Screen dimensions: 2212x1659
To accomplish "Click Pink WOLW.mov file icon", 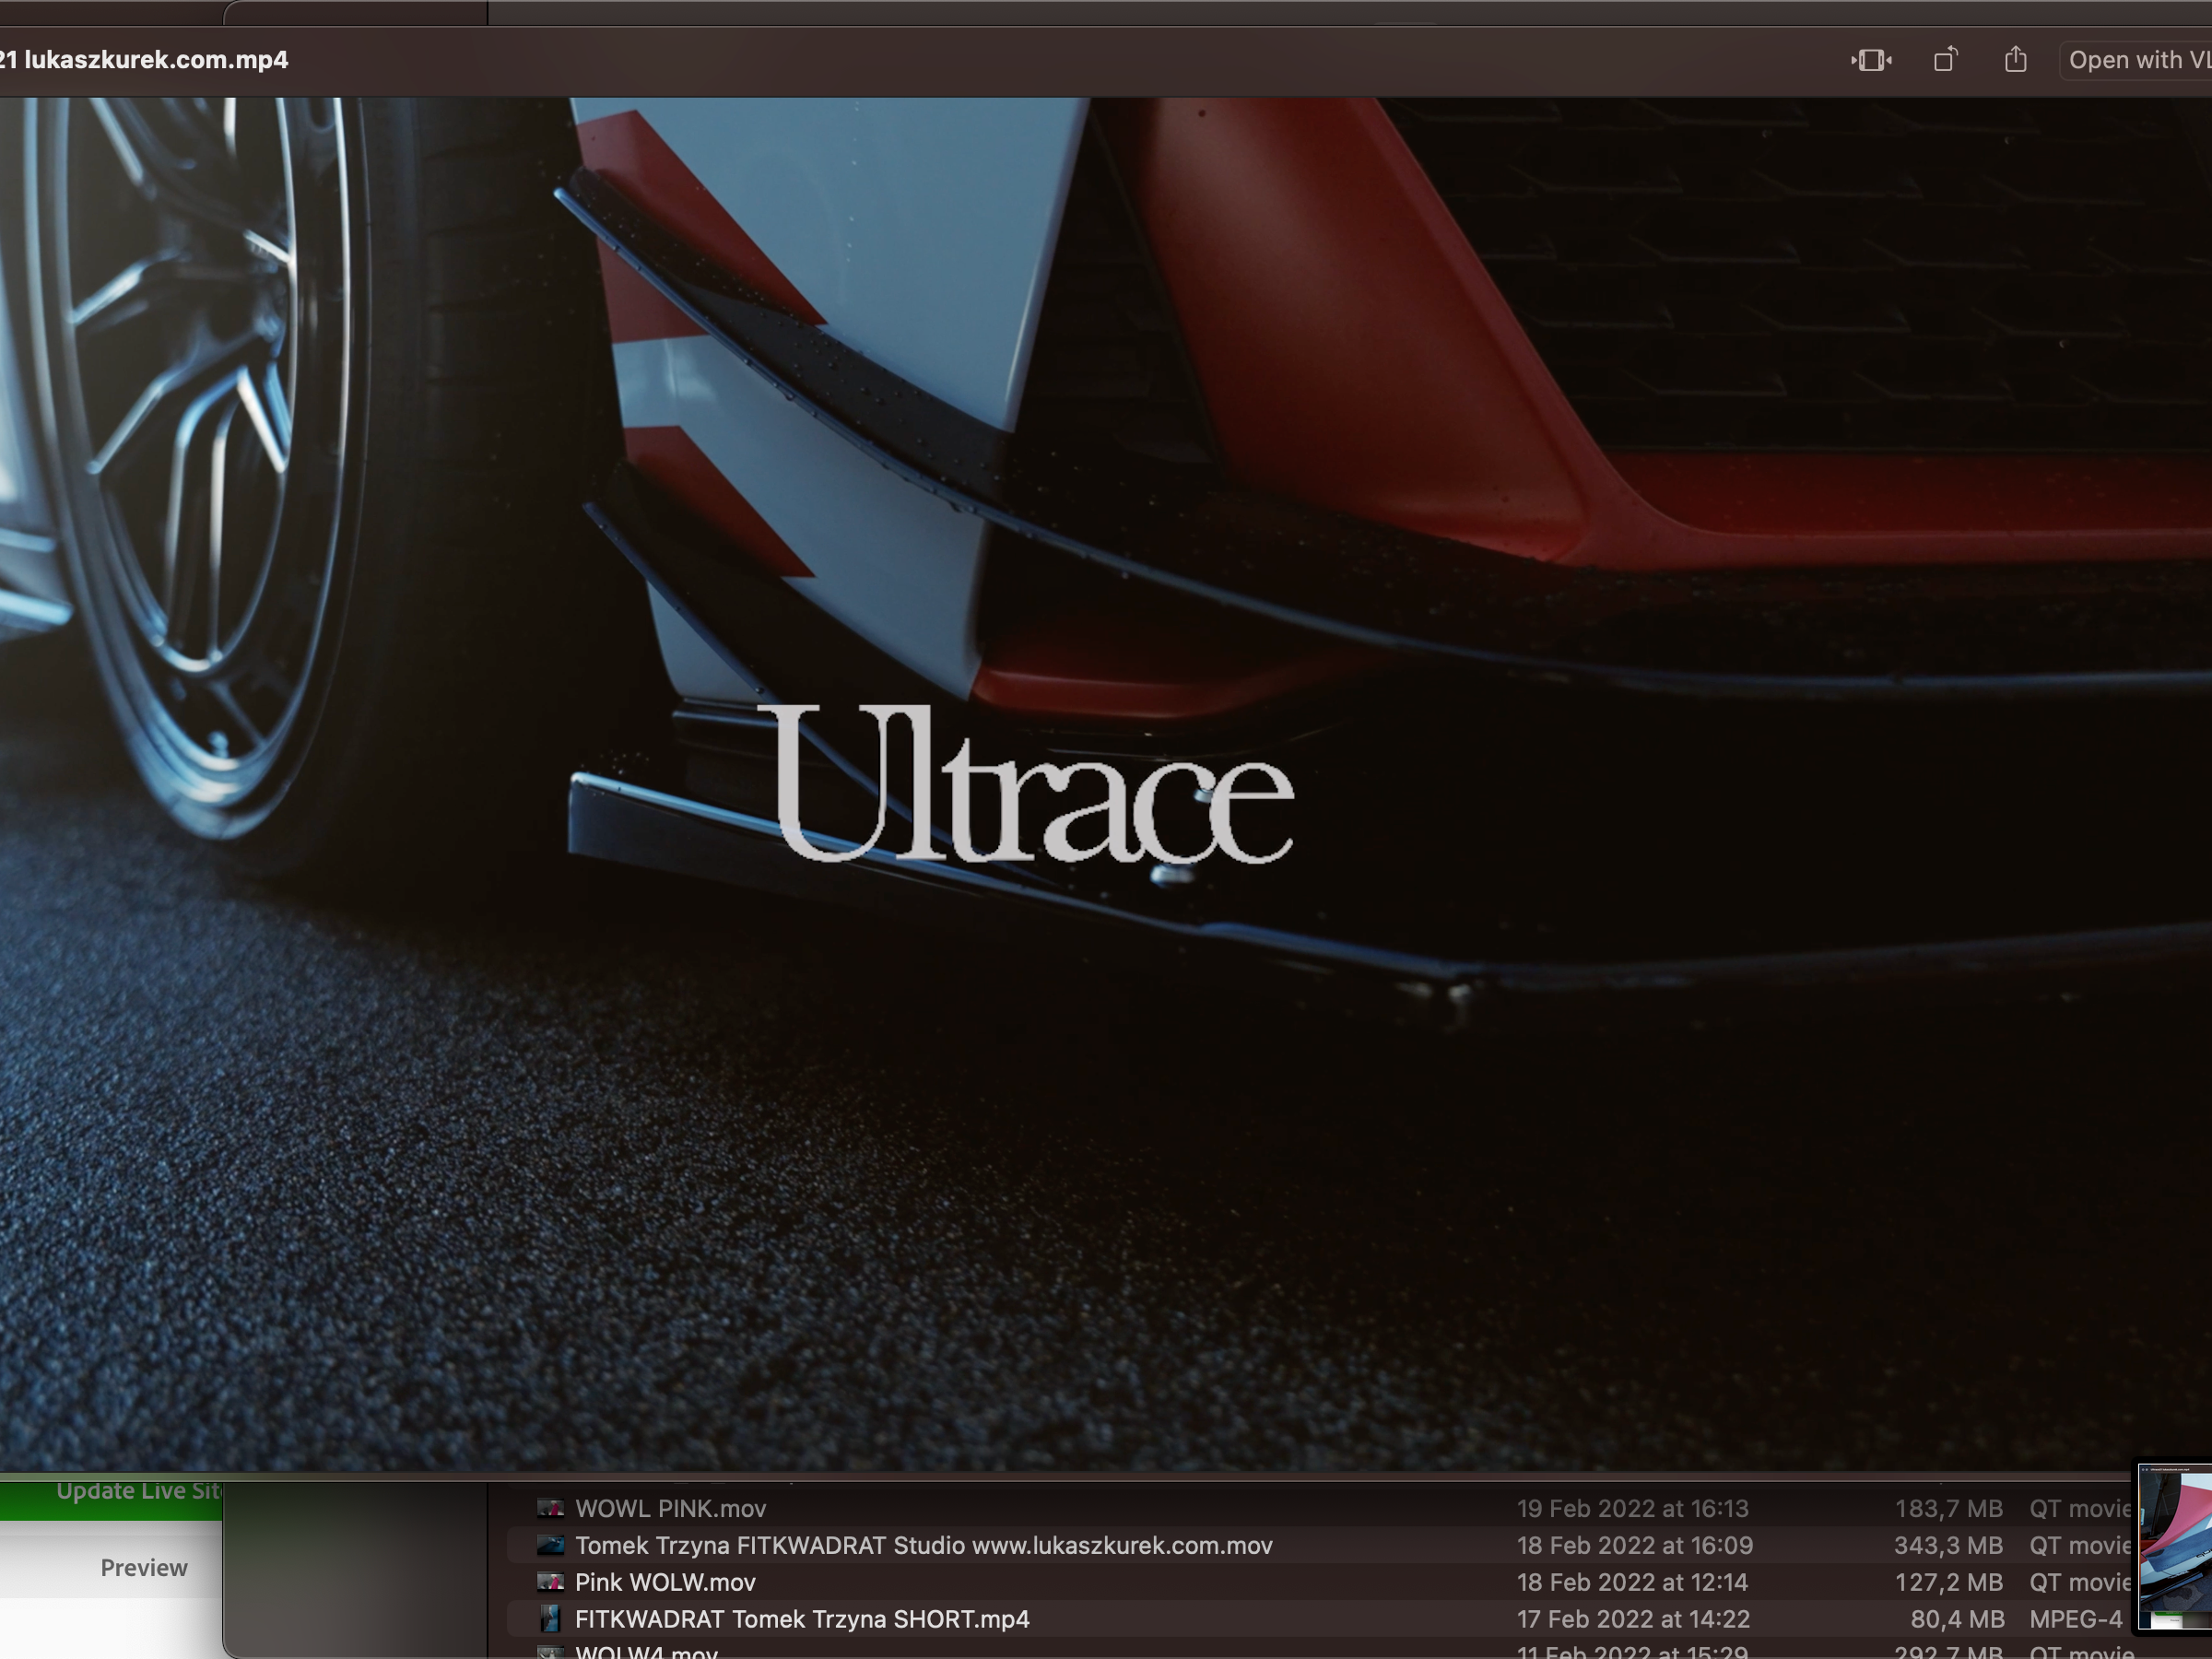I will 550,1582.
